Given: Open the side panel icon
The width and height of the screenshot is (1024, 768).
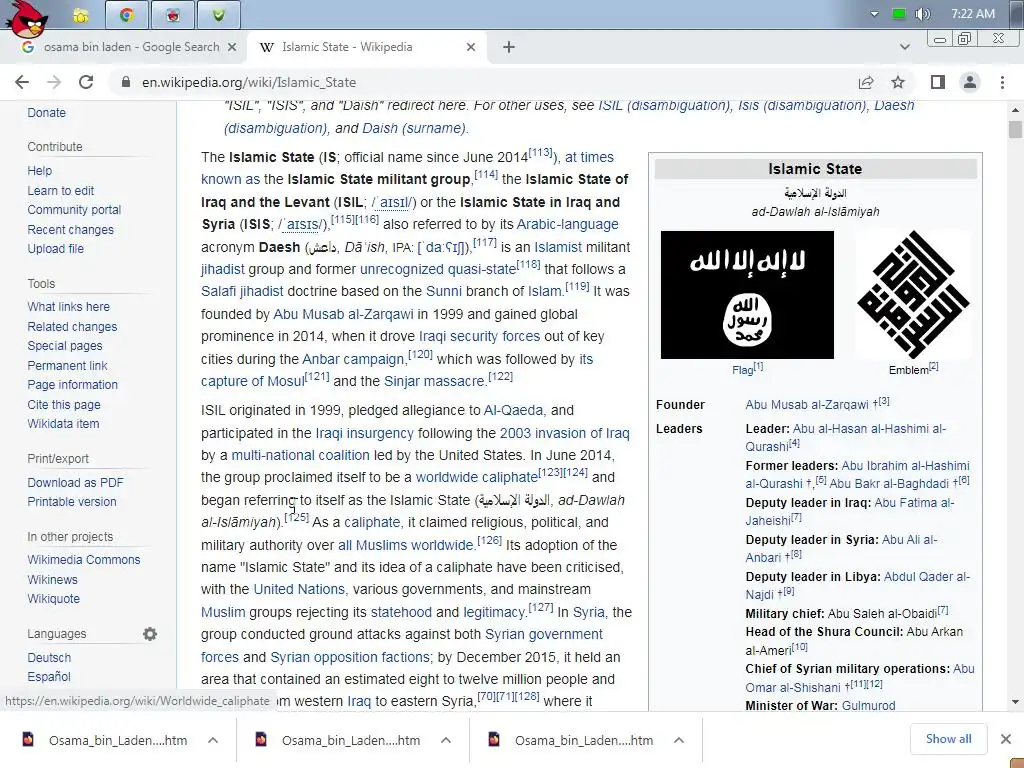Looking at the screenshot, I should 938,82.
